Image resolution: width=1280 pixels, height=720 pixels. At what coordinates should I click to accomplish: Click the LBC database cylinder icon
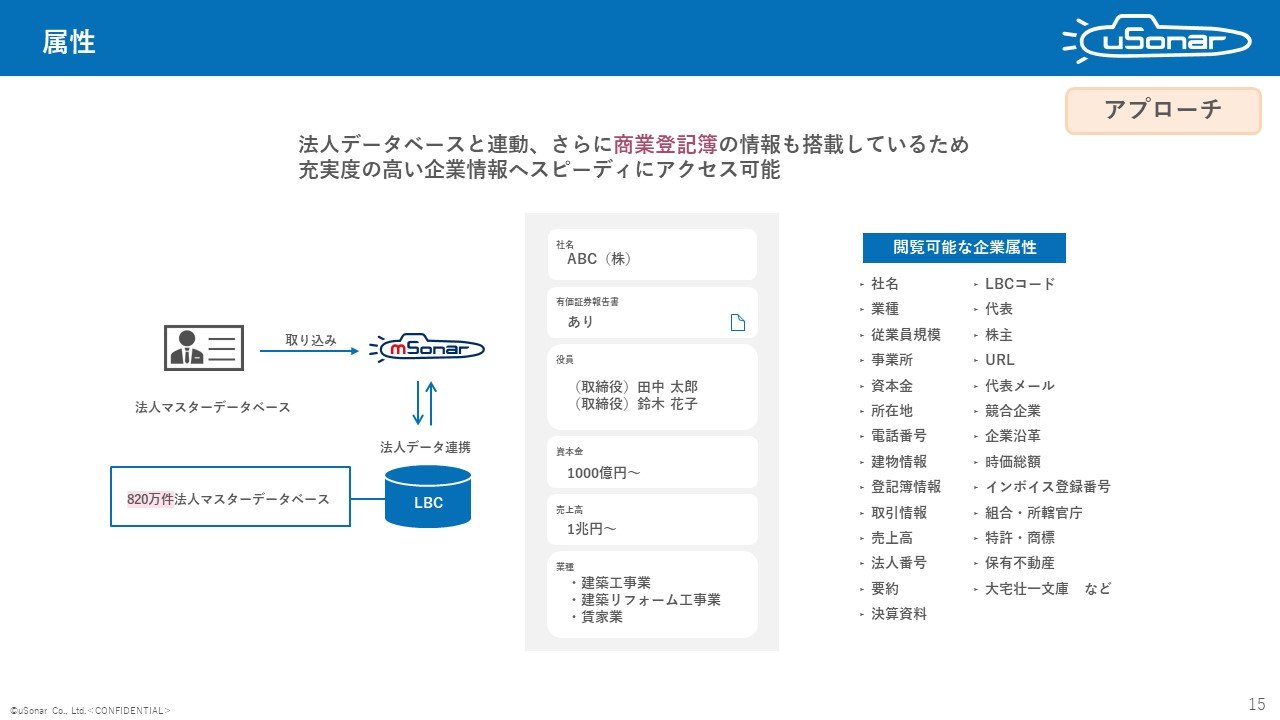pos(428,496)
